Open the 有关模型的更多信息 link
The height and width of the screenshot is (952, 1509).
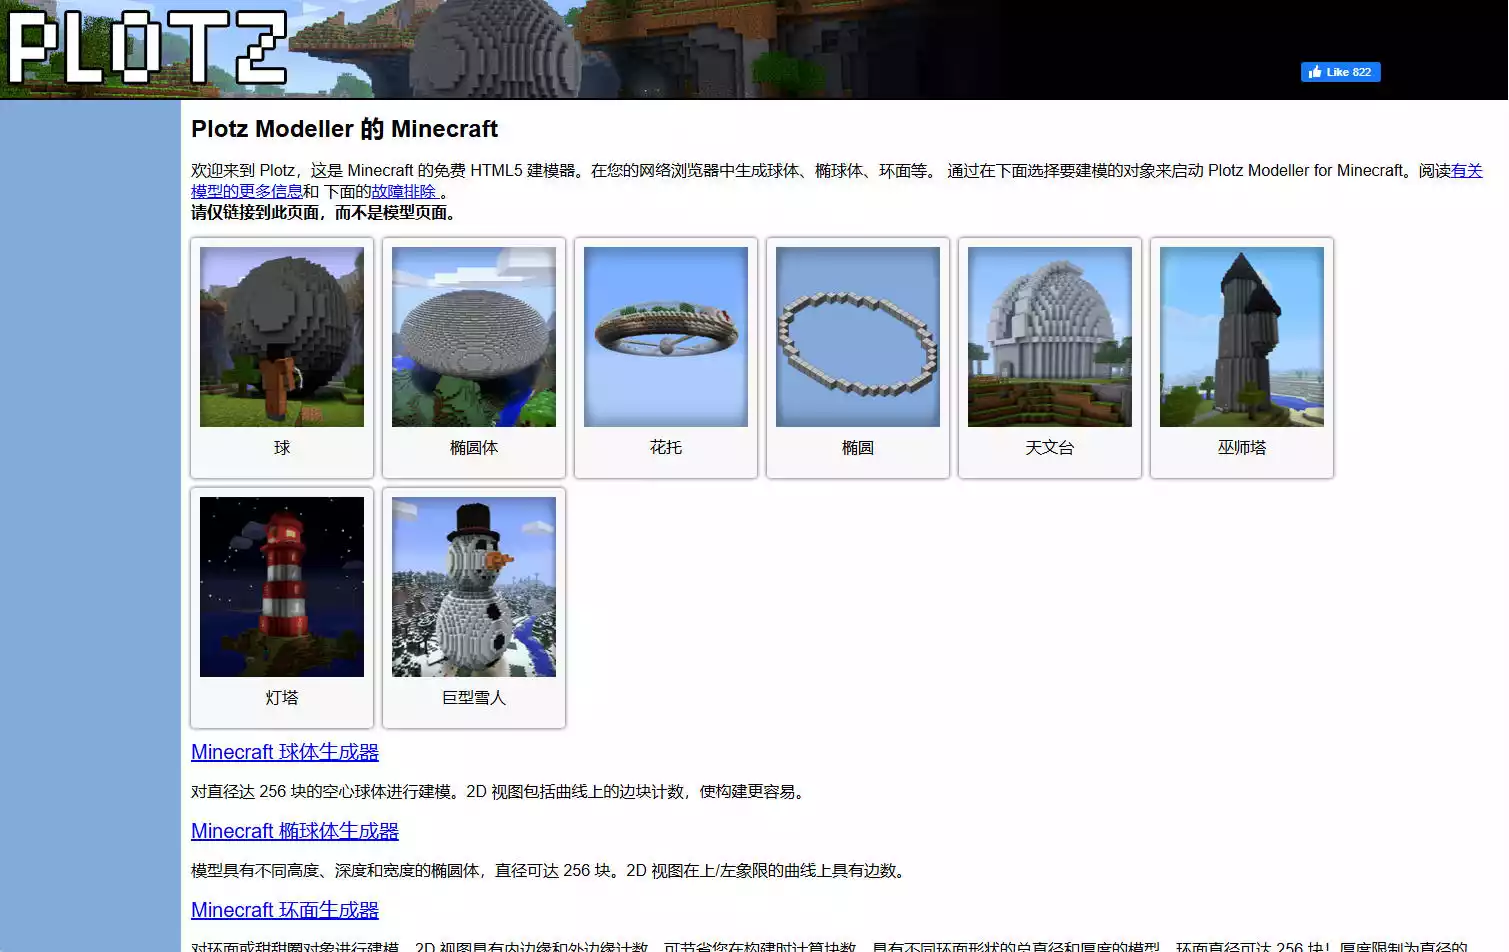[x=247, y=191]
